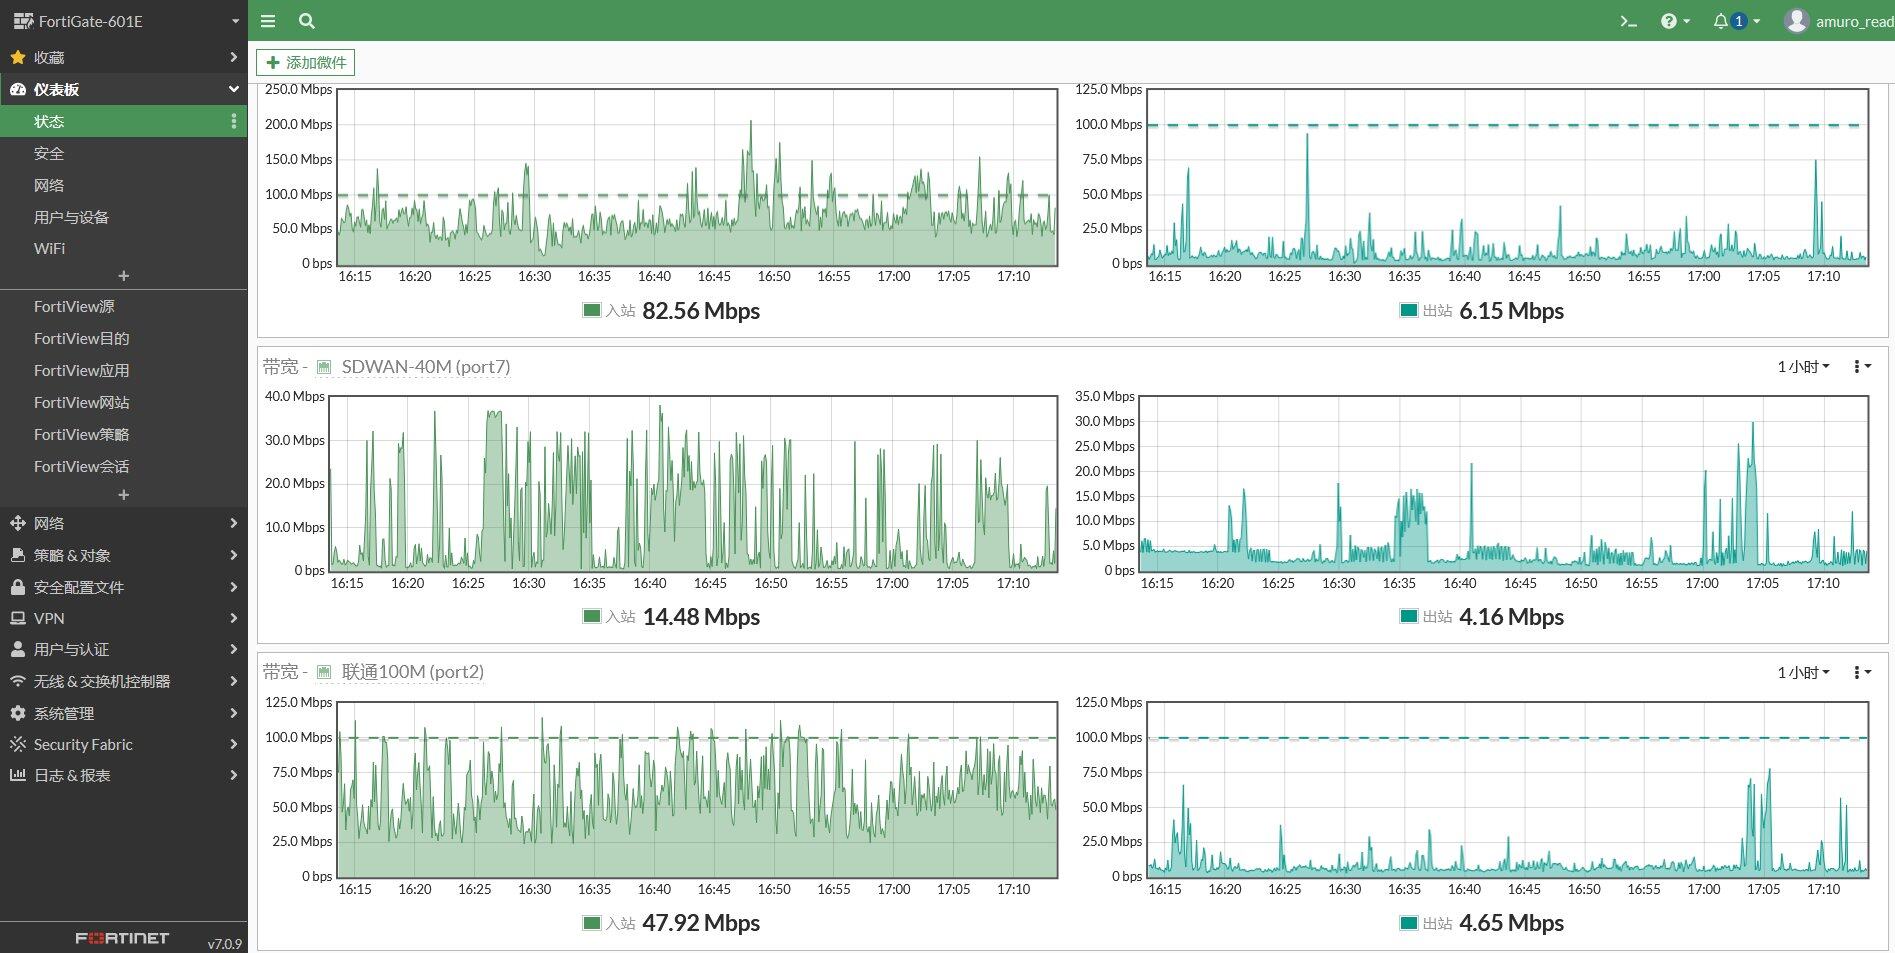The image size is (1895, 953).
Task: Click the 收藏 star icon
Action: (18, 57)
